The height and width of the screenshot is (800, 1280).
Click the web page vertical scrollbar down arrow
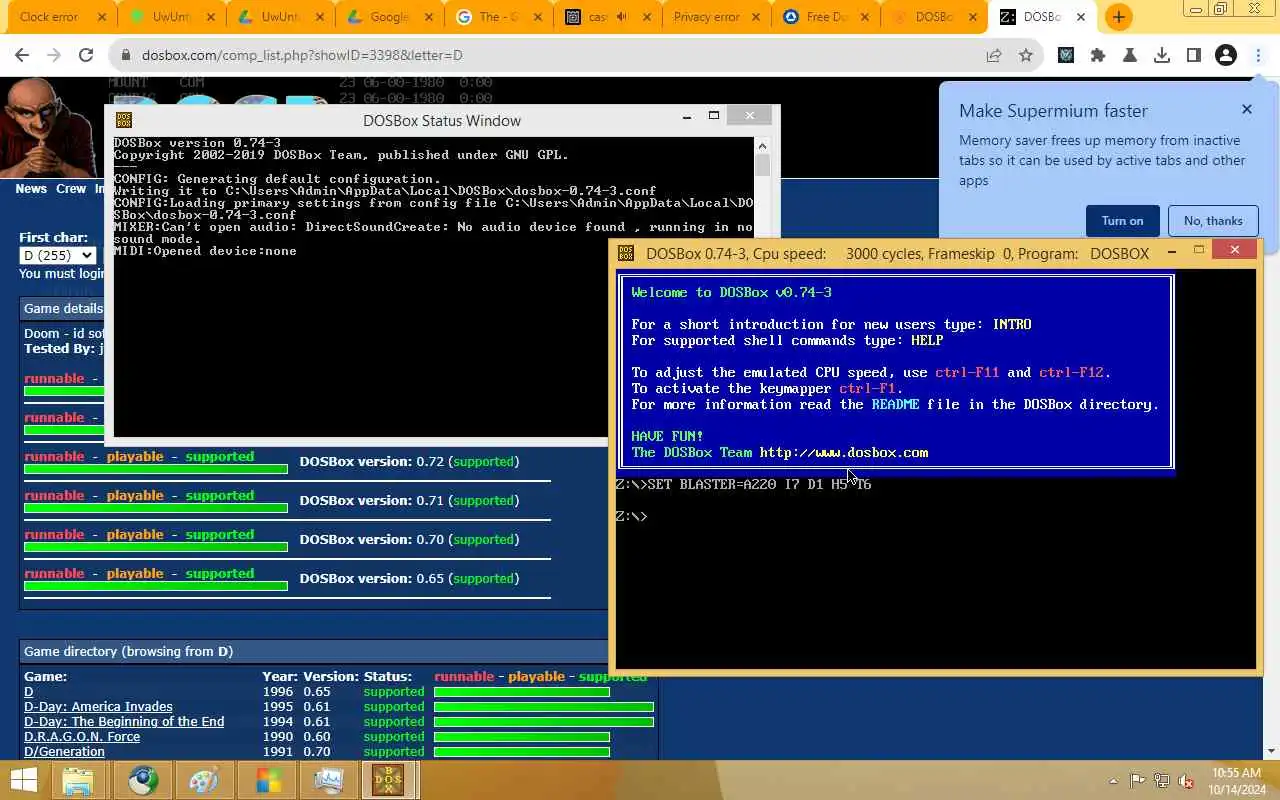(1271, 750)
